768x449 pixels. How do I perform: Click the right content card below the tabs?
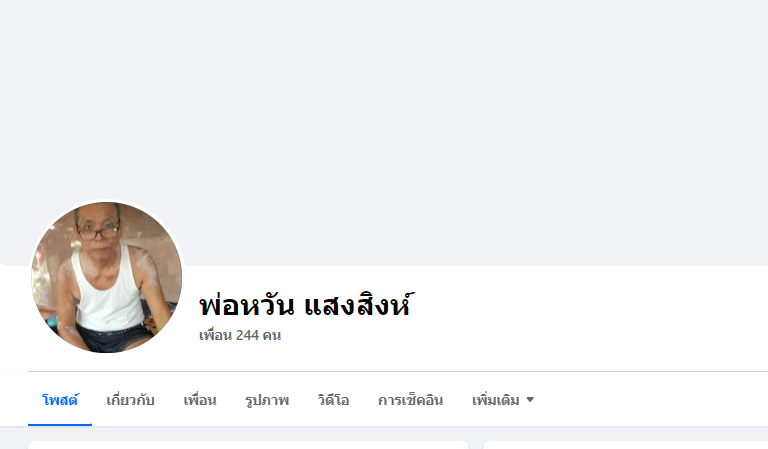[x=625, y=445]
